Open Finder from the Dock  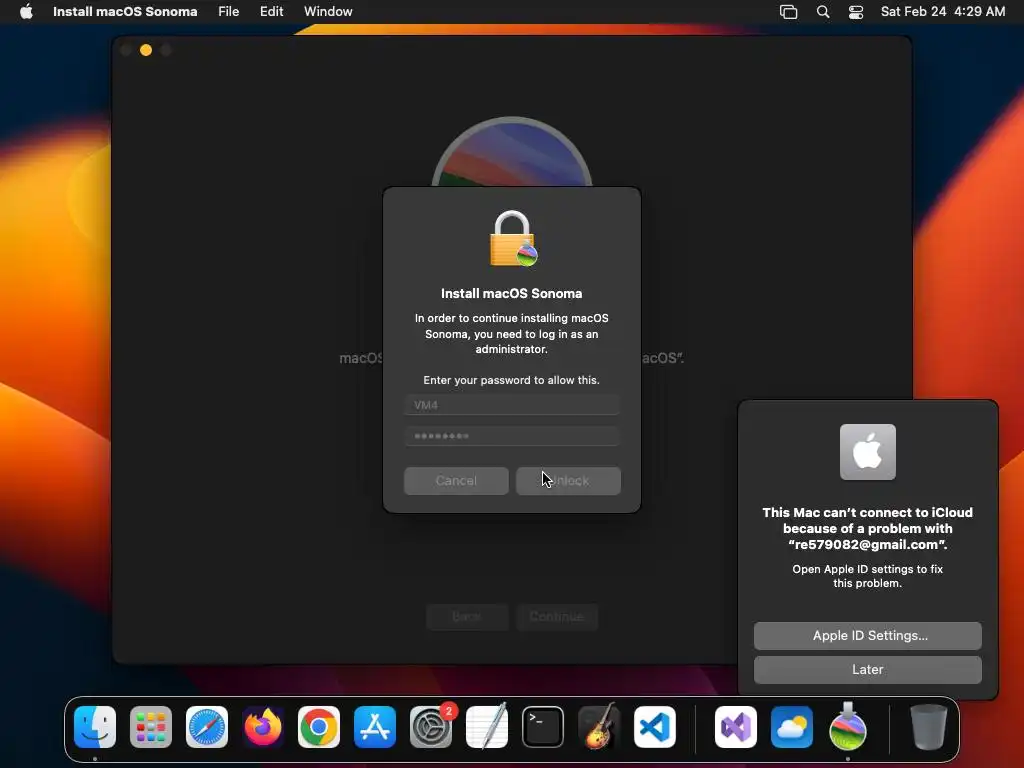(95, 727)
